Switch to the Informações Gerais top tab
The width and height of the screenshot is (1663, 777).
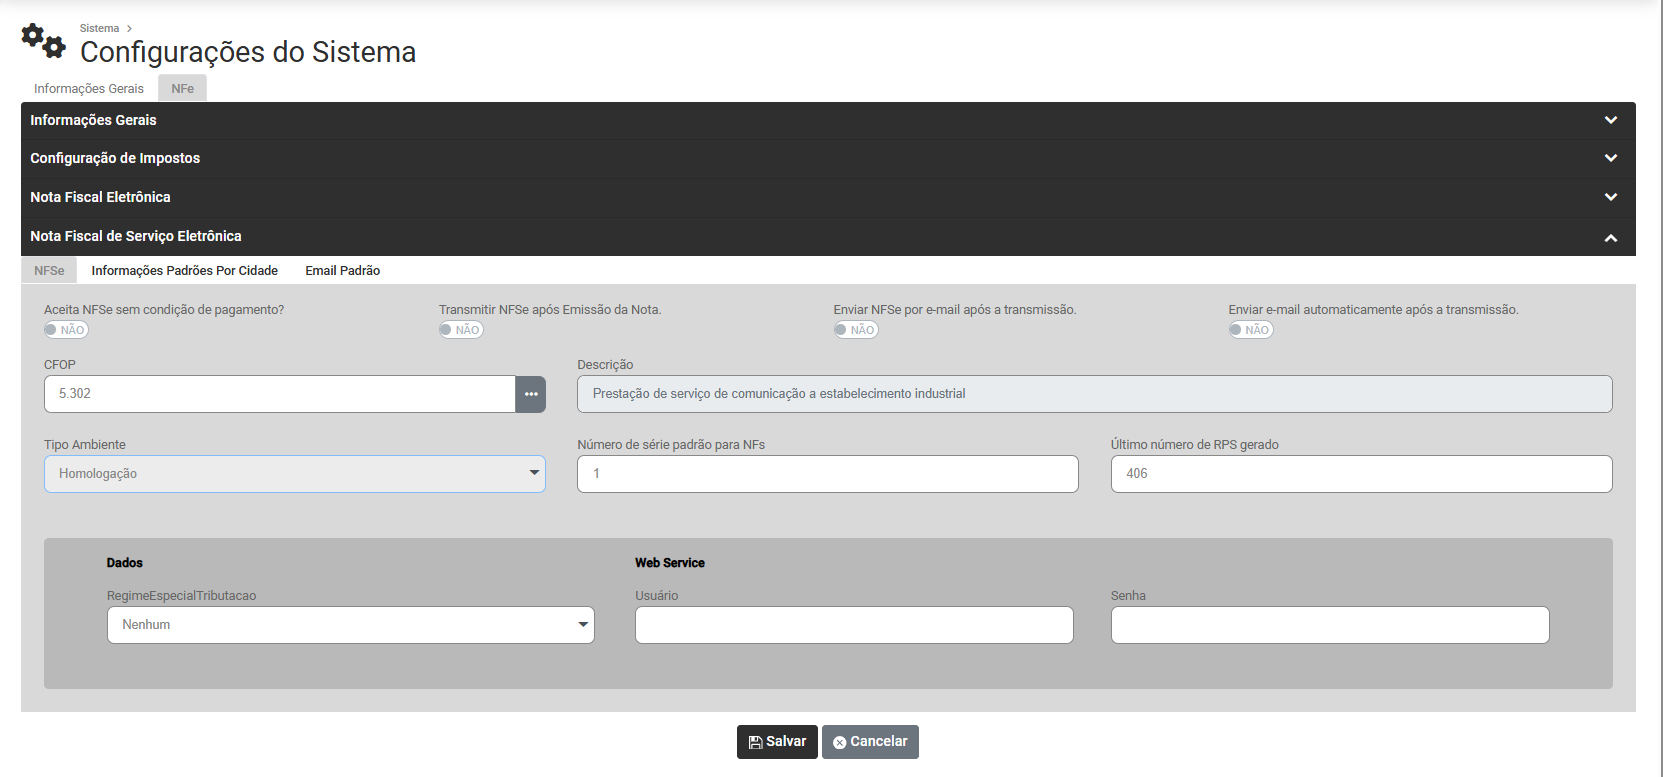pyautogui.click(x=89, y=89)
